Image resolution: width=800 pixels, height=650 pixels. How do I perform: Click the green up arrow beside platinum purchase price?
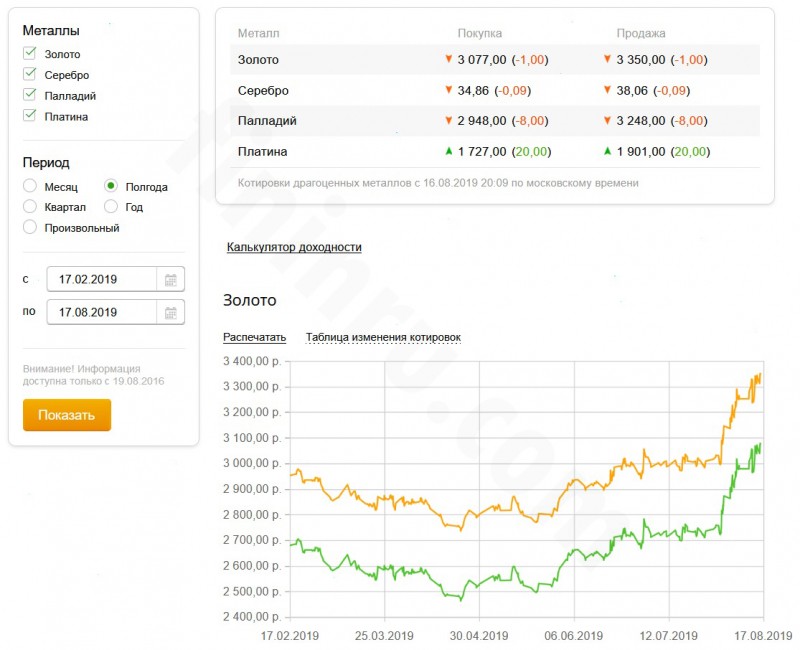pos(448,151)
